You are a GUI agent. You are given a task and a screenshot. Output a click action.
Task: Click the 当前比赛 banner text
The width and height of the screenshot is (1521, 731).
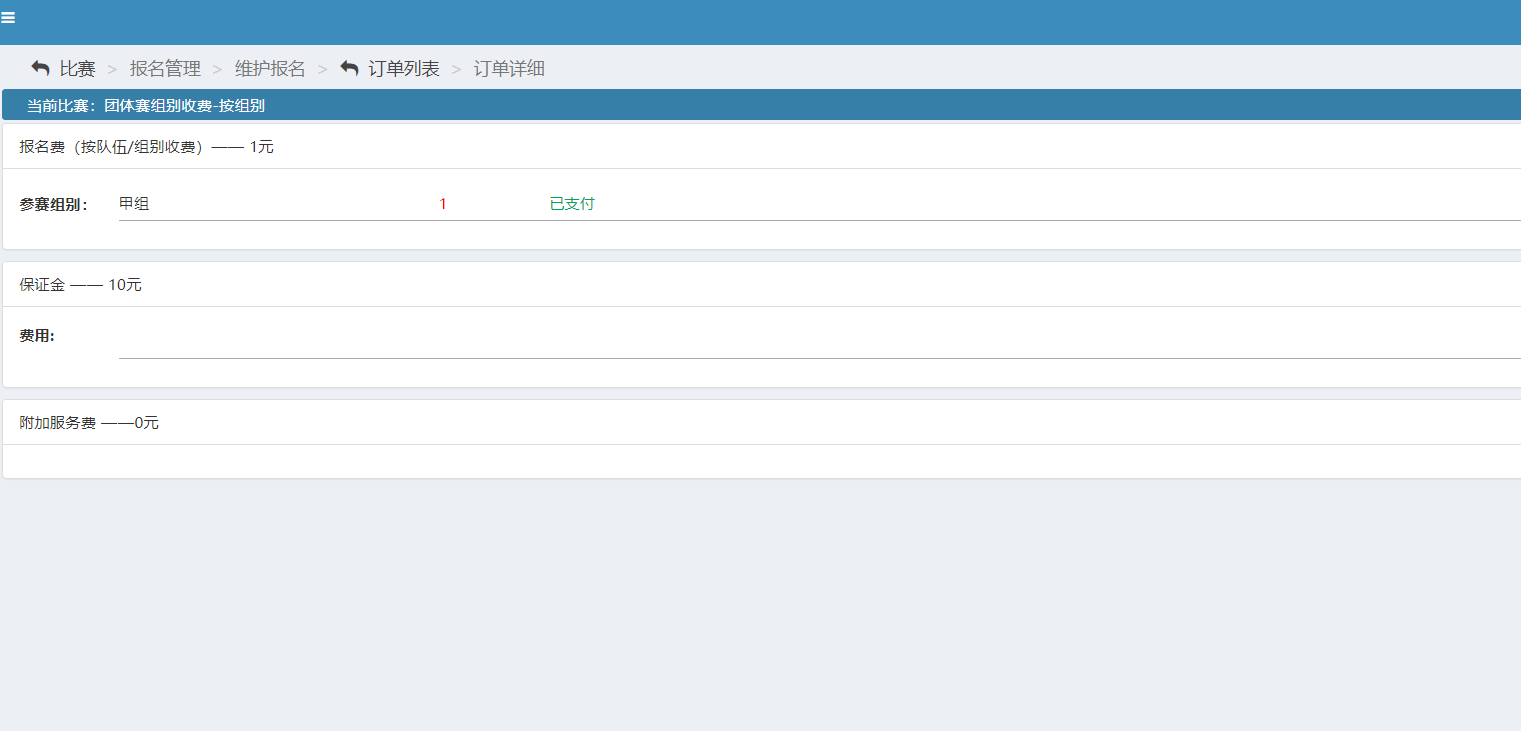pyautogui.click(x=146, y=105)
